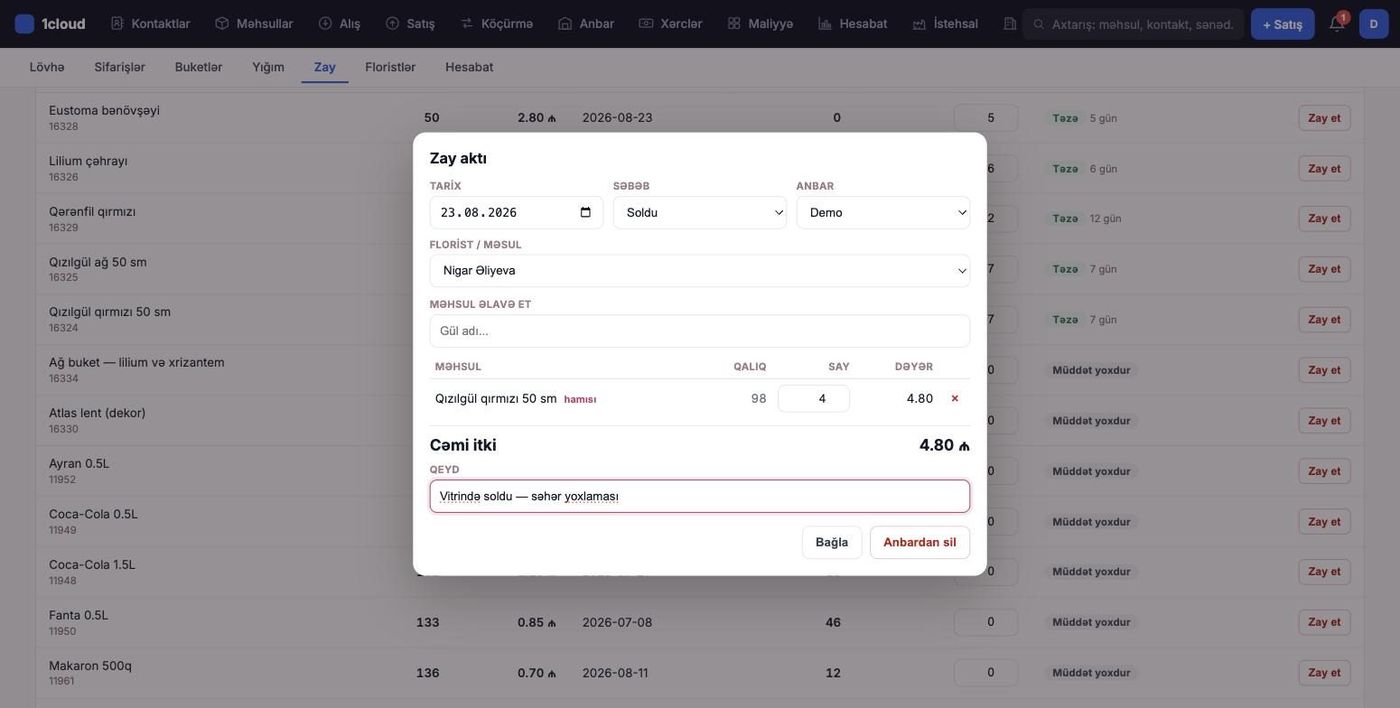Click the Zay et button for Fanta 0.5L
1400x708 pixels.
click(x=1324, y=623)
